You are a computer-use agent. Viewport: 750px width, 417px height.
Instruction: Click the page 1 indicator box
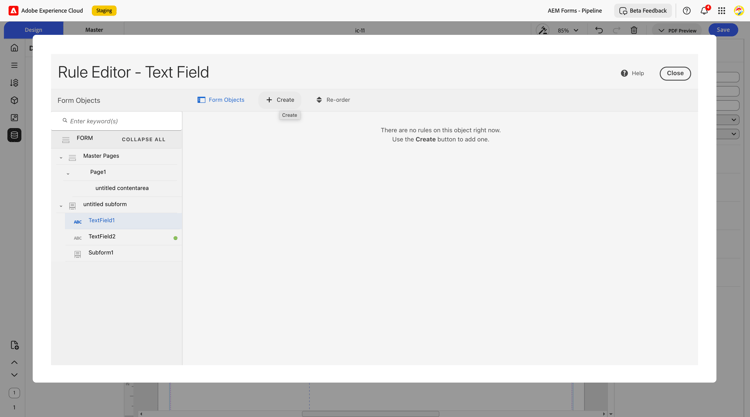pyautogui.click(x=14, y=393)
